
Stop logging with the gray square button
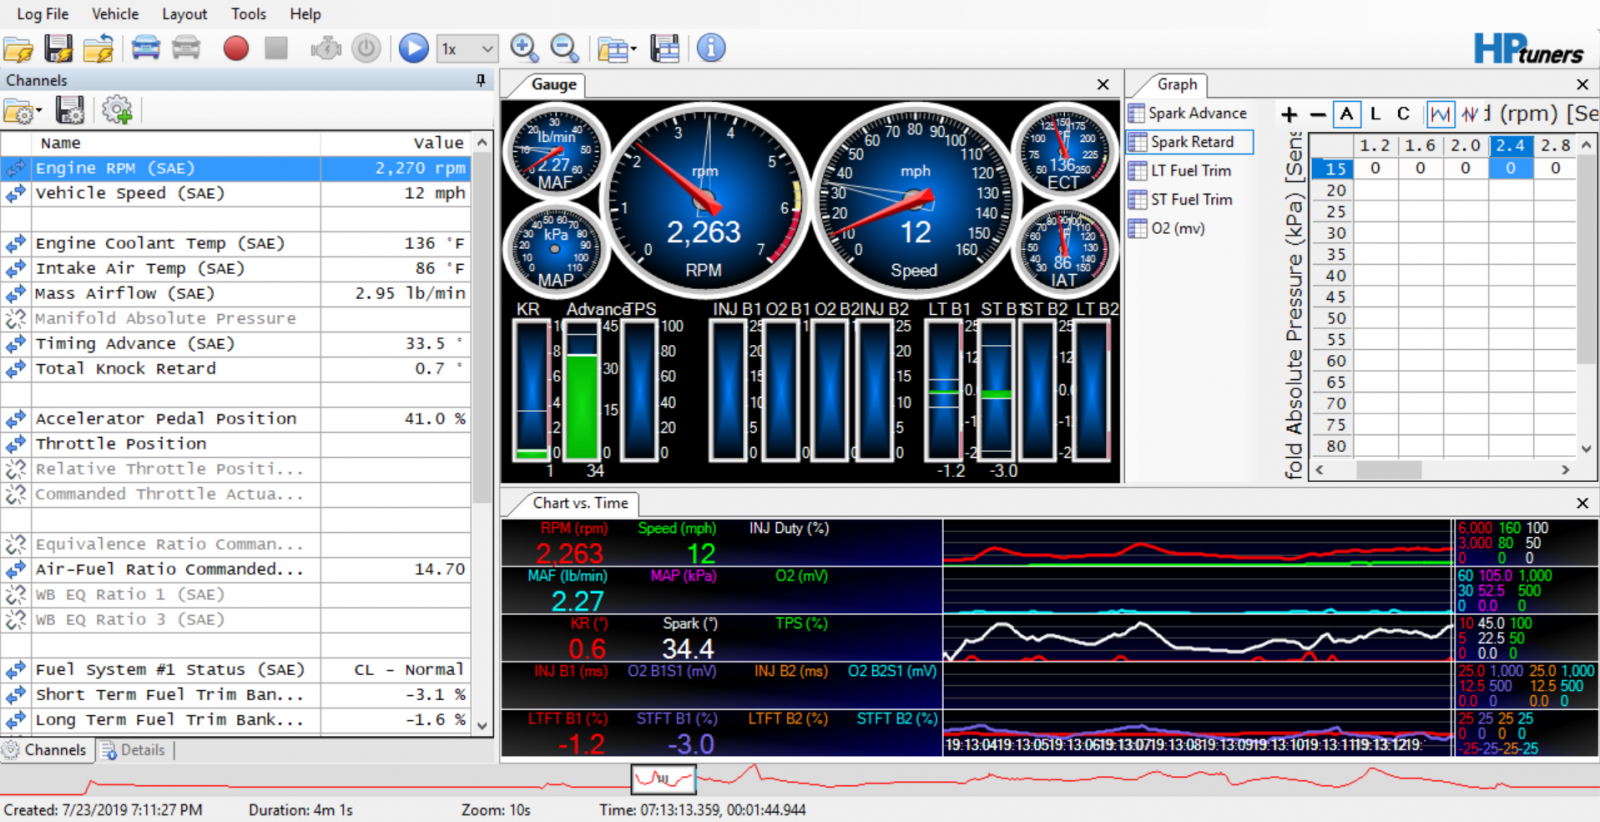click(x=276, y=48)
